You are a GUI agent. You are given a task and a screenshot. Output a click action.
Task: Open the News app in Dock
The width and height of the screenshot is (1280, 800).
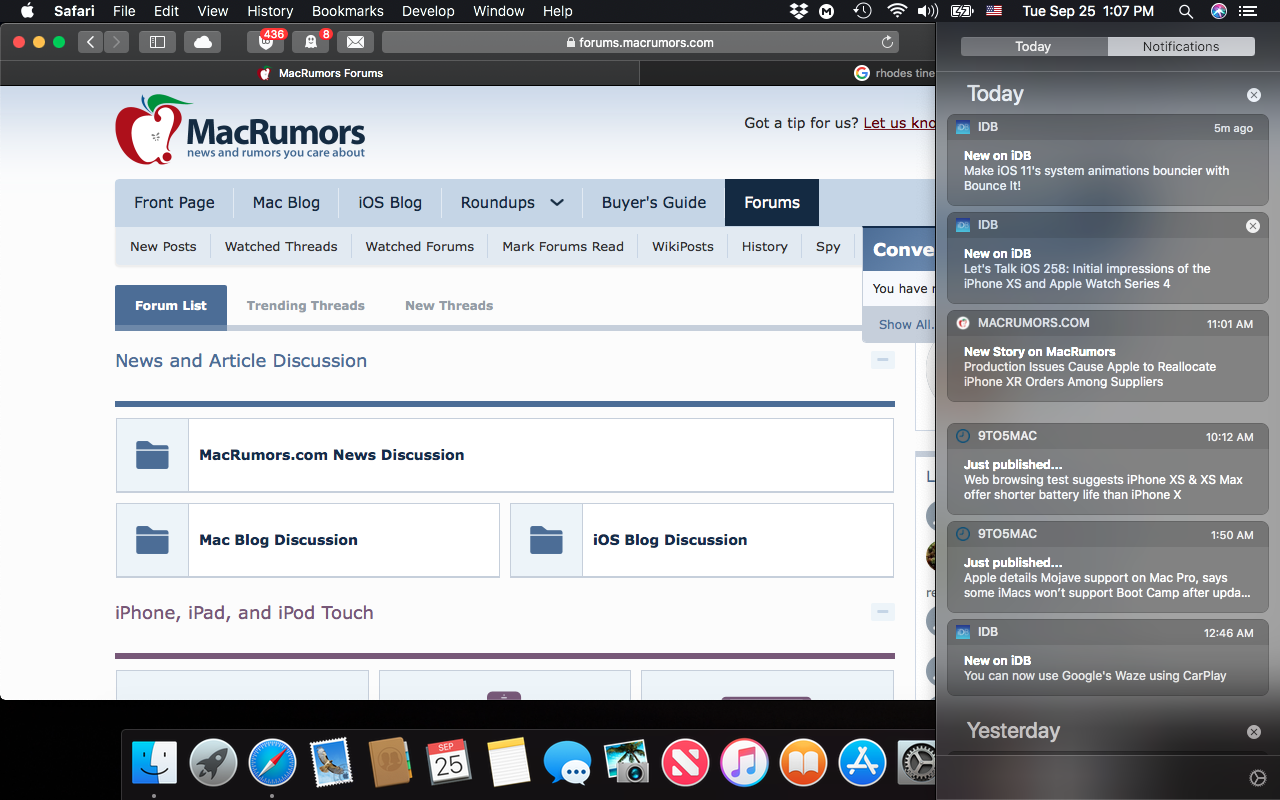[685, 765]
